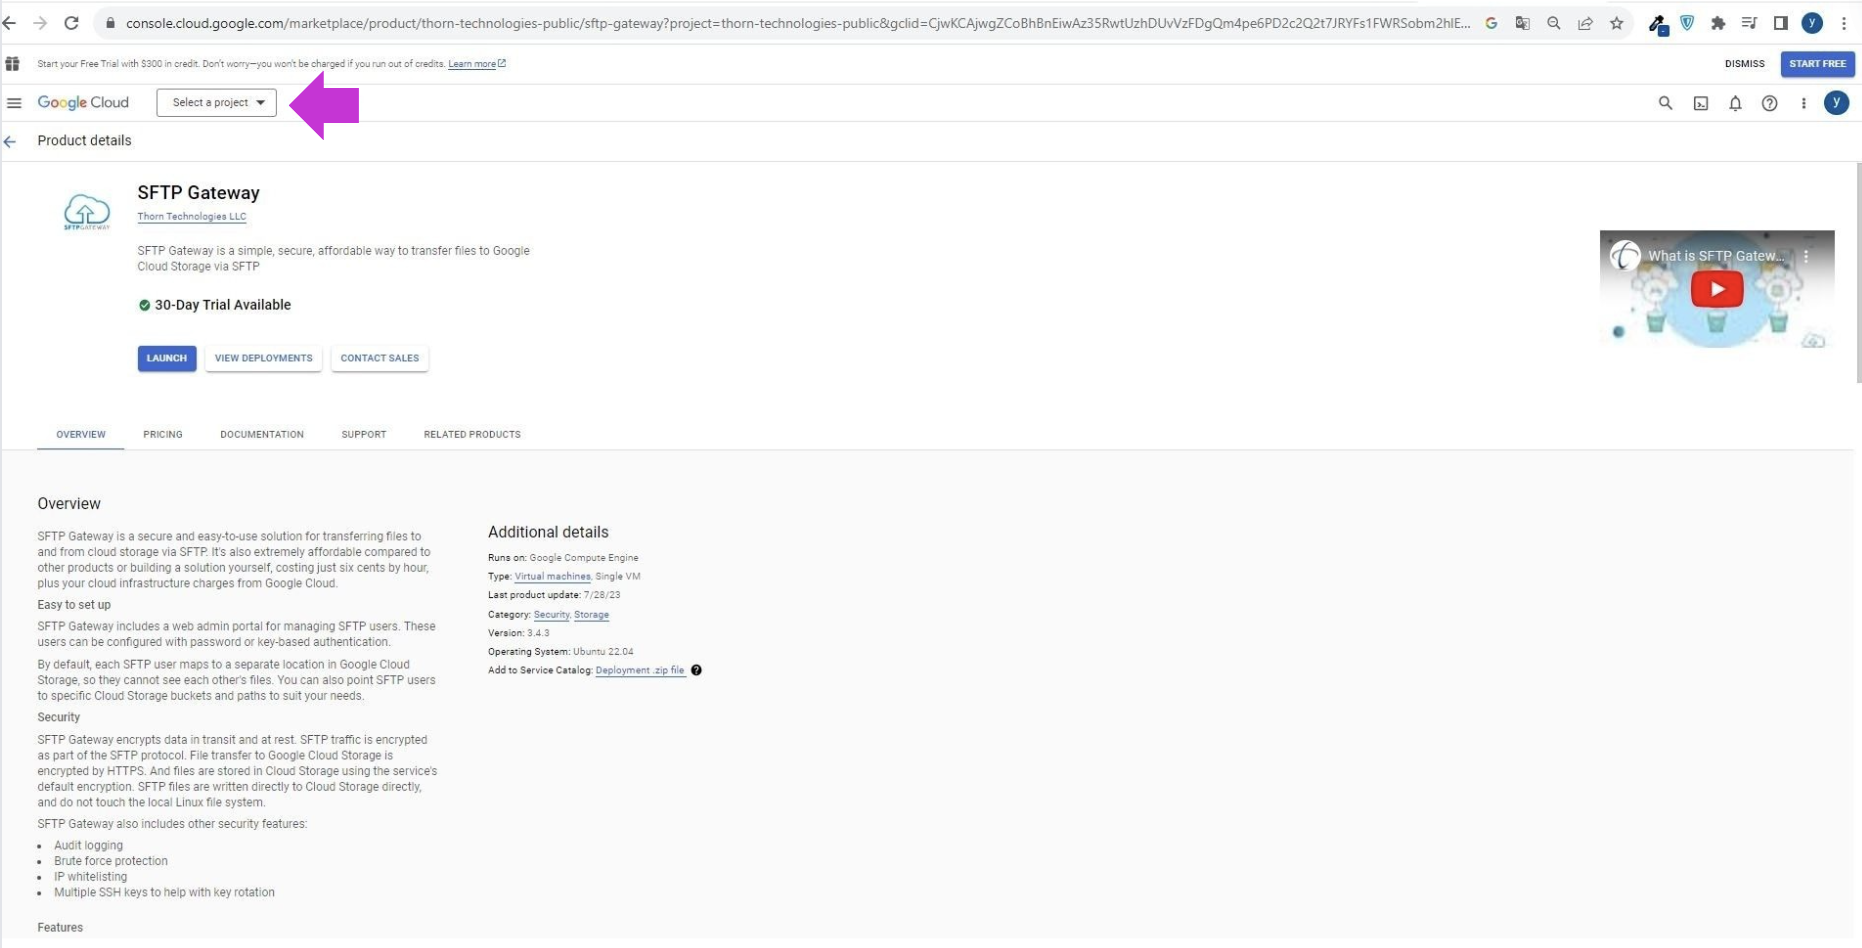Go back from Product details page

[x=10, y=142]
